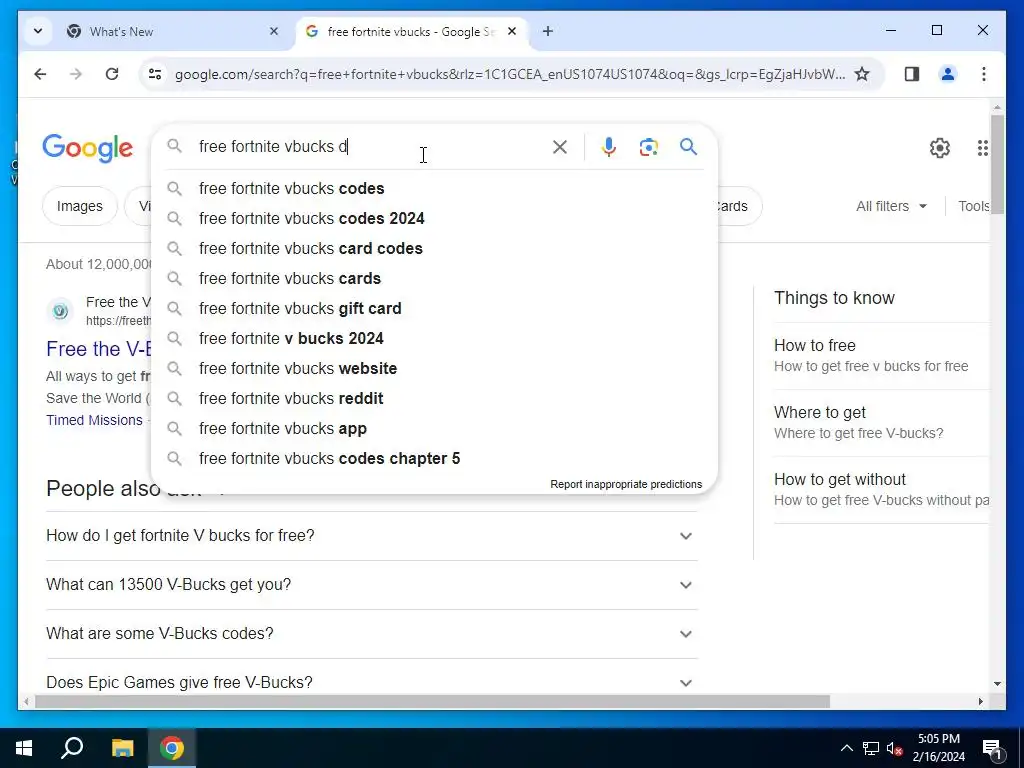Click into the Google search input
Image resolution: width=1024 pixels, height=768 pixels.
(372, 147)
